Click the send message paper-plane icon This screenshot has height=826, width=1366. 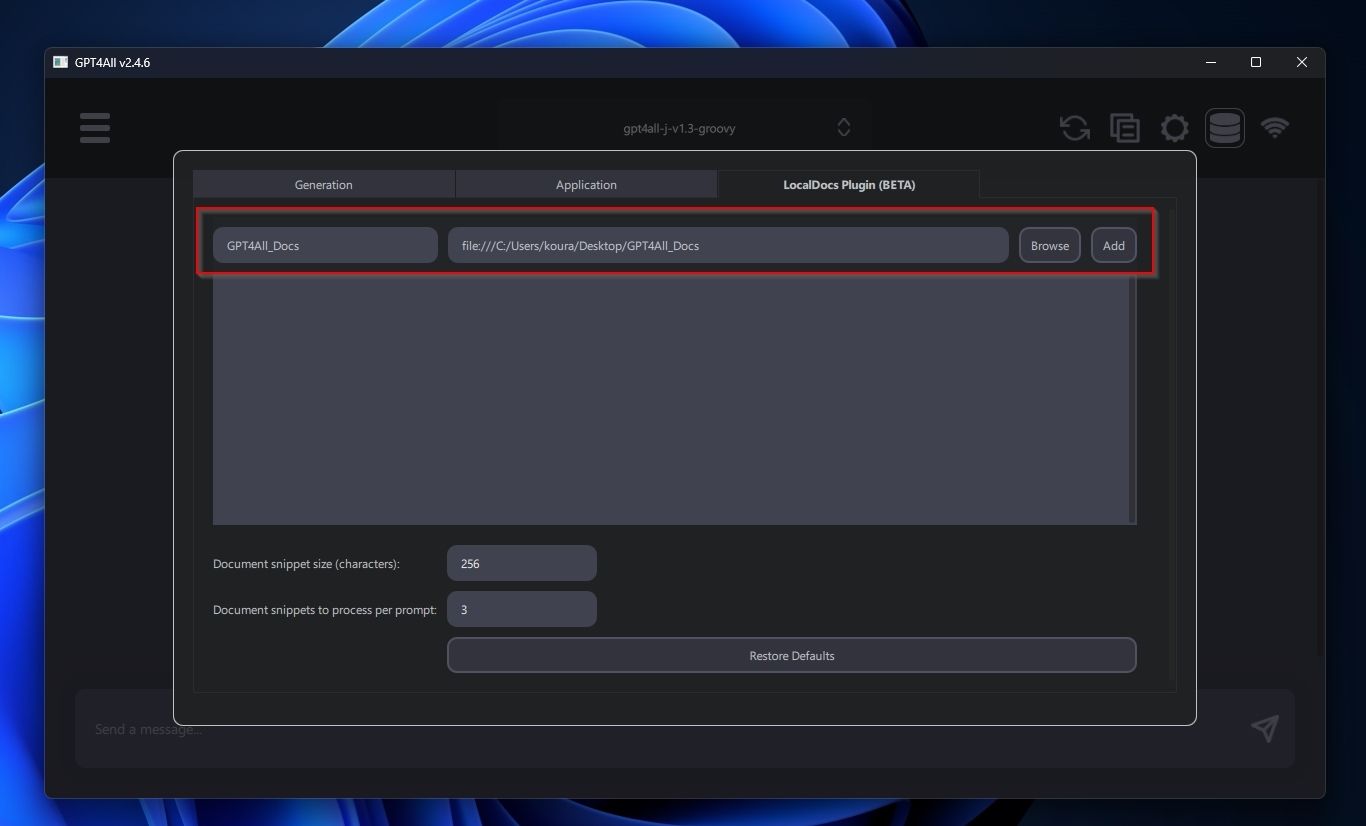(x=1264, y=728)
